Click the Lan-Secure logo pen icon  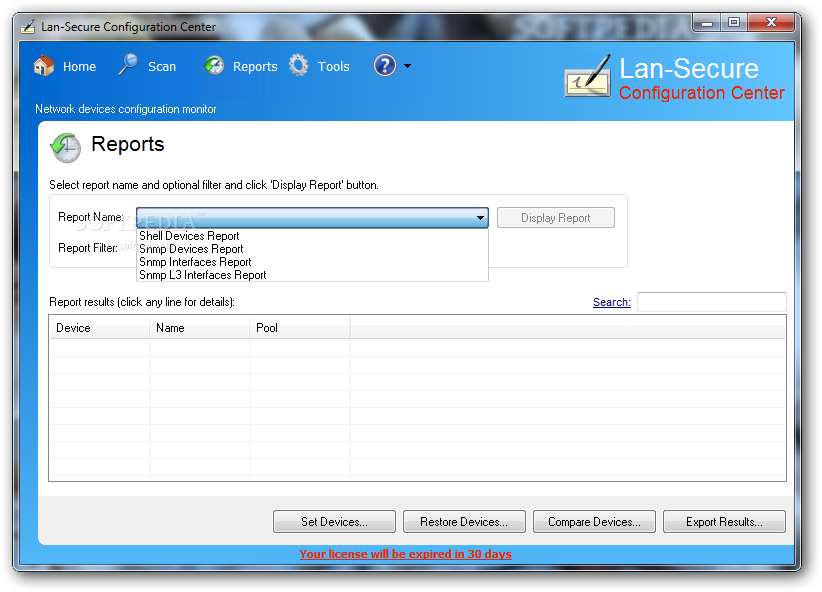[588, 76]
